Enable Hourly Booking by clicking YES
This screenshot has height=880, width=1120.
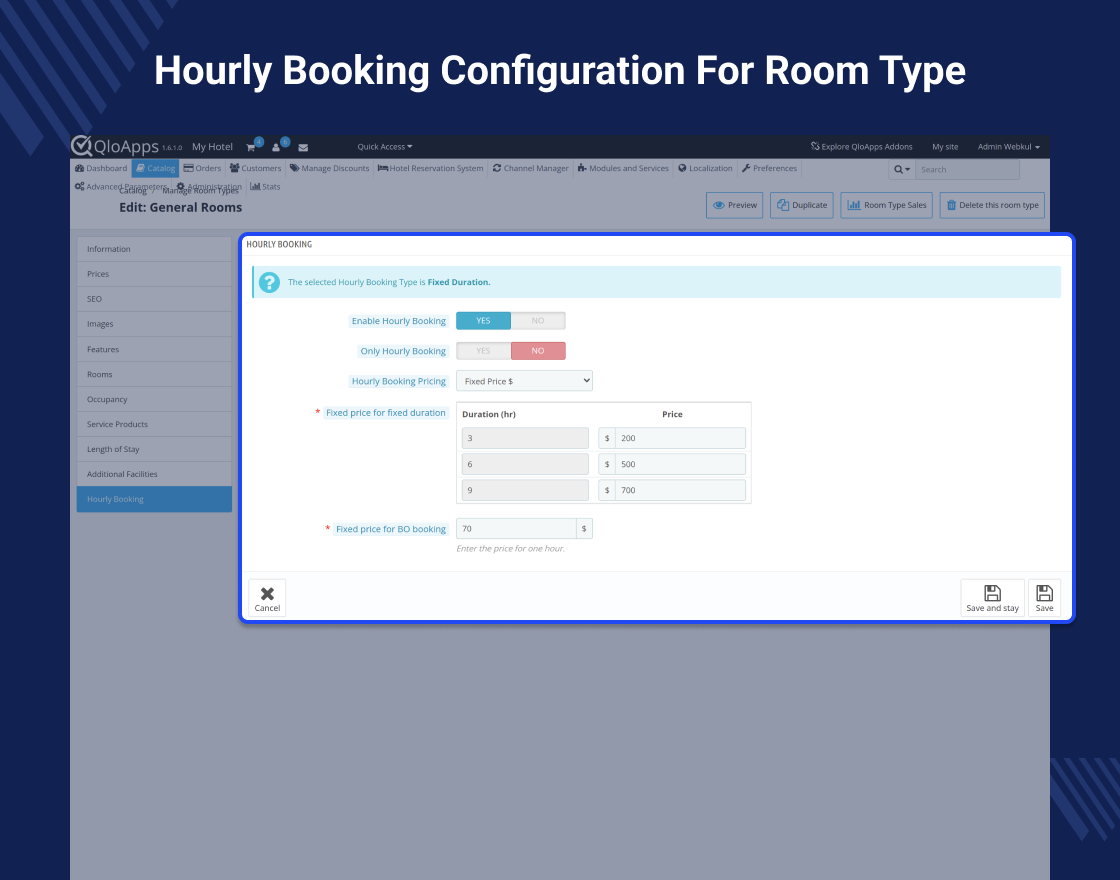pyautogui.click(x=483, y=320)
